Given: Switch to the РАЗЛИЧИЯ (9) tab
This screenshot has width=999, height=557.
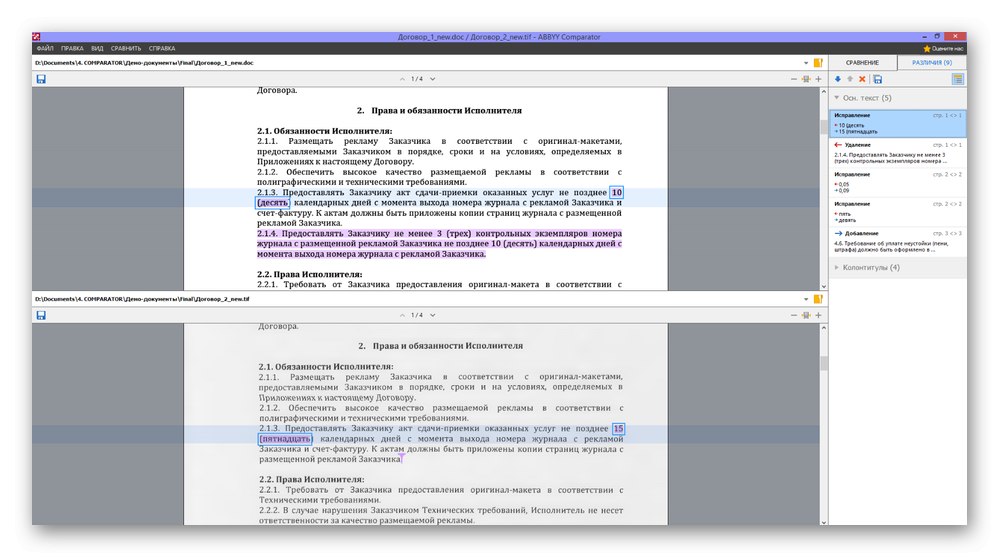Looking at the screenshot, I should (931, 62).
